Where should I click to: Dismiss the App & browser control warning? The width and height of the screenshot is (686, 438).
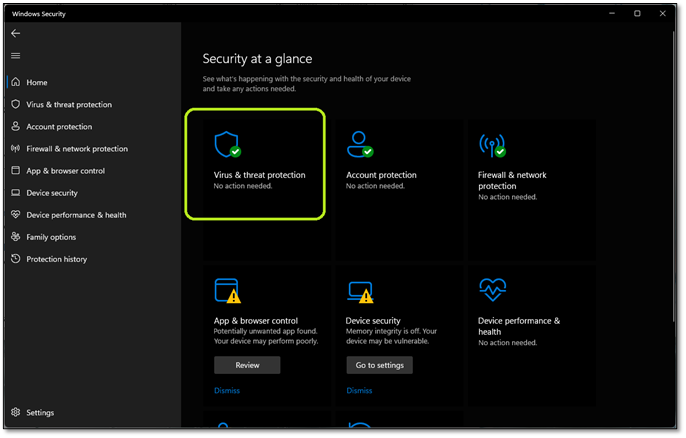227,390
